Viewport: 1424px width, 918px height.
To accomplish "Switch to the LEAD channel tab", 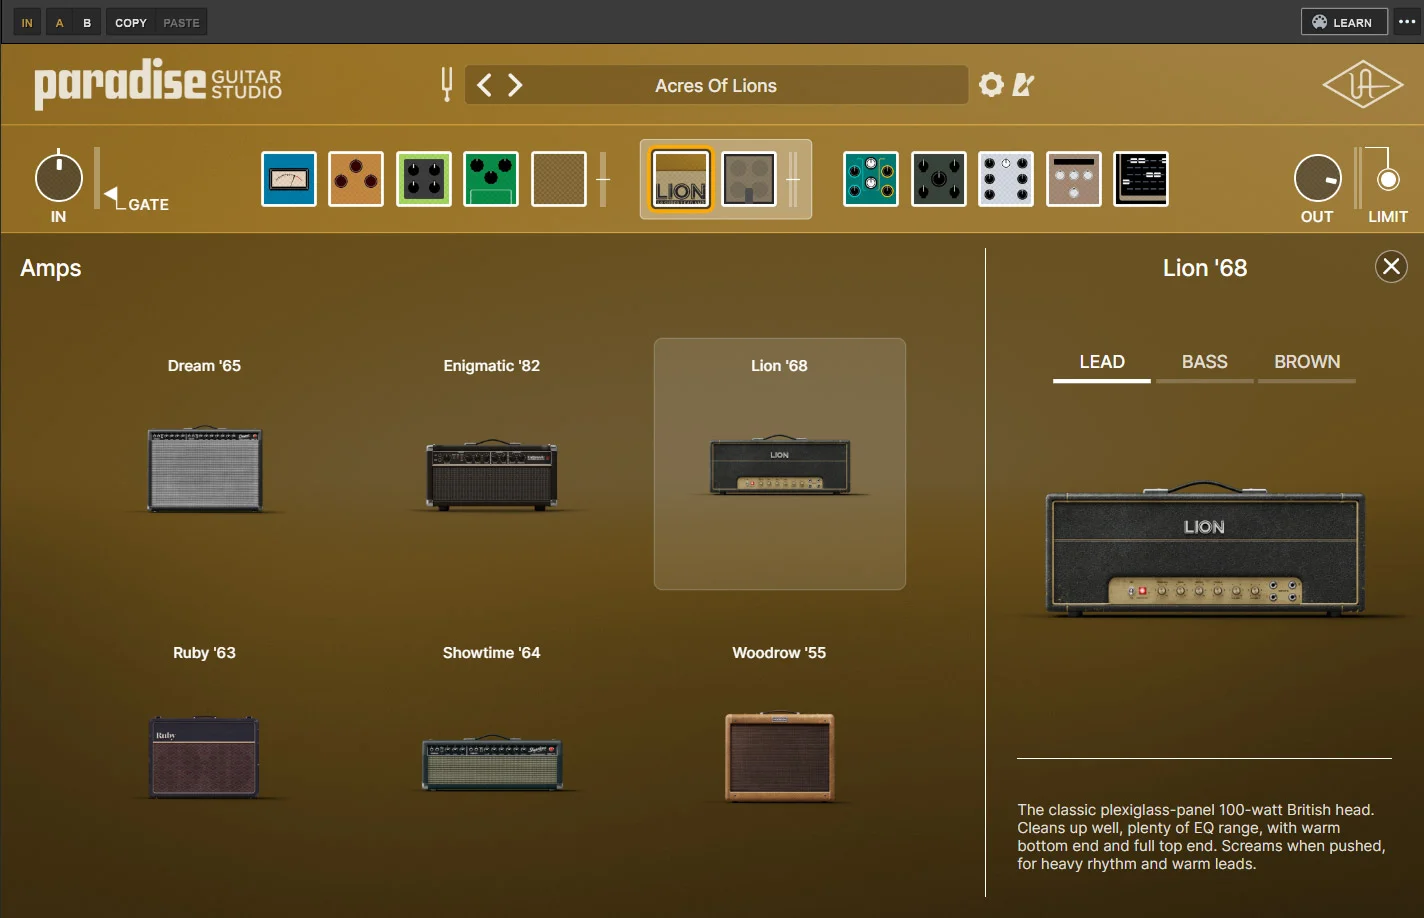I will click(x=1102, y=363).
